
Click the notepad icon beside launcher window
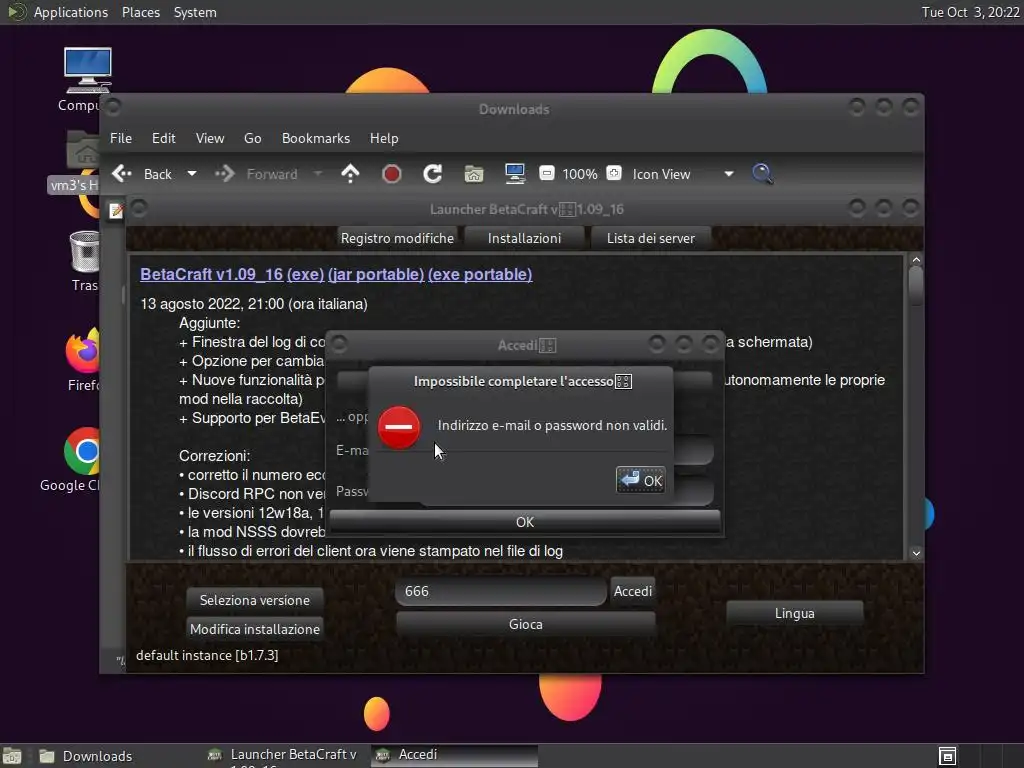(x=116, y=210)
